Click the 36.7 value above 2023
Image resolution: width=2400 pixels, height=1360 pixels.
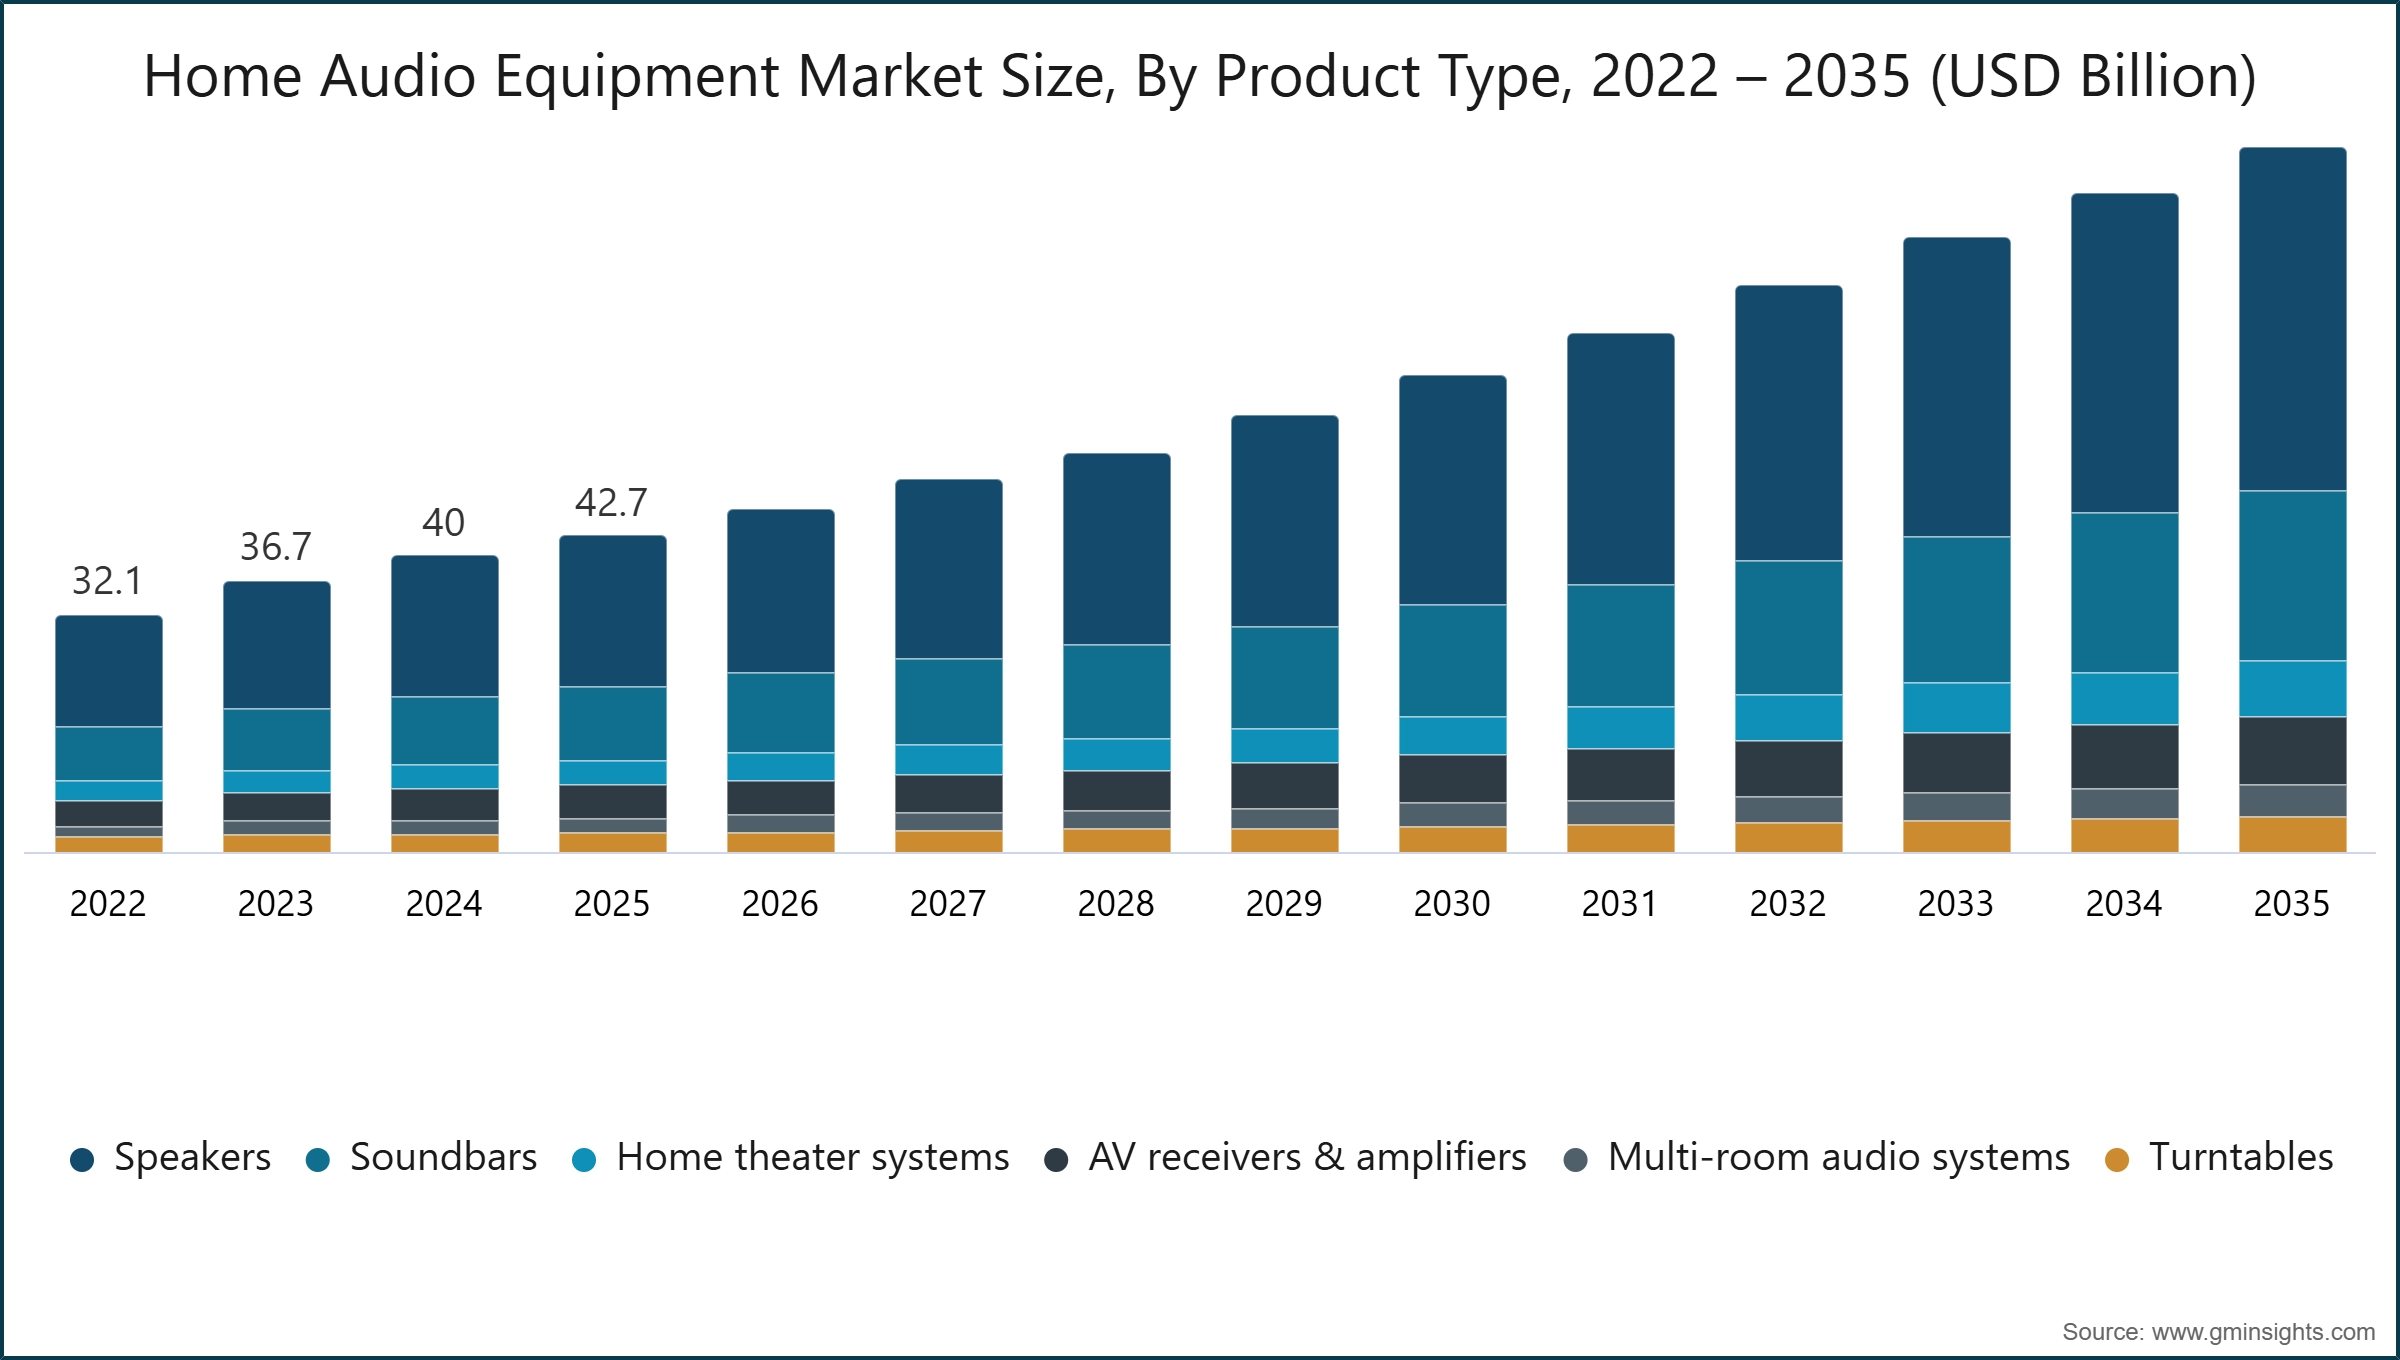[x=276, y=547]
